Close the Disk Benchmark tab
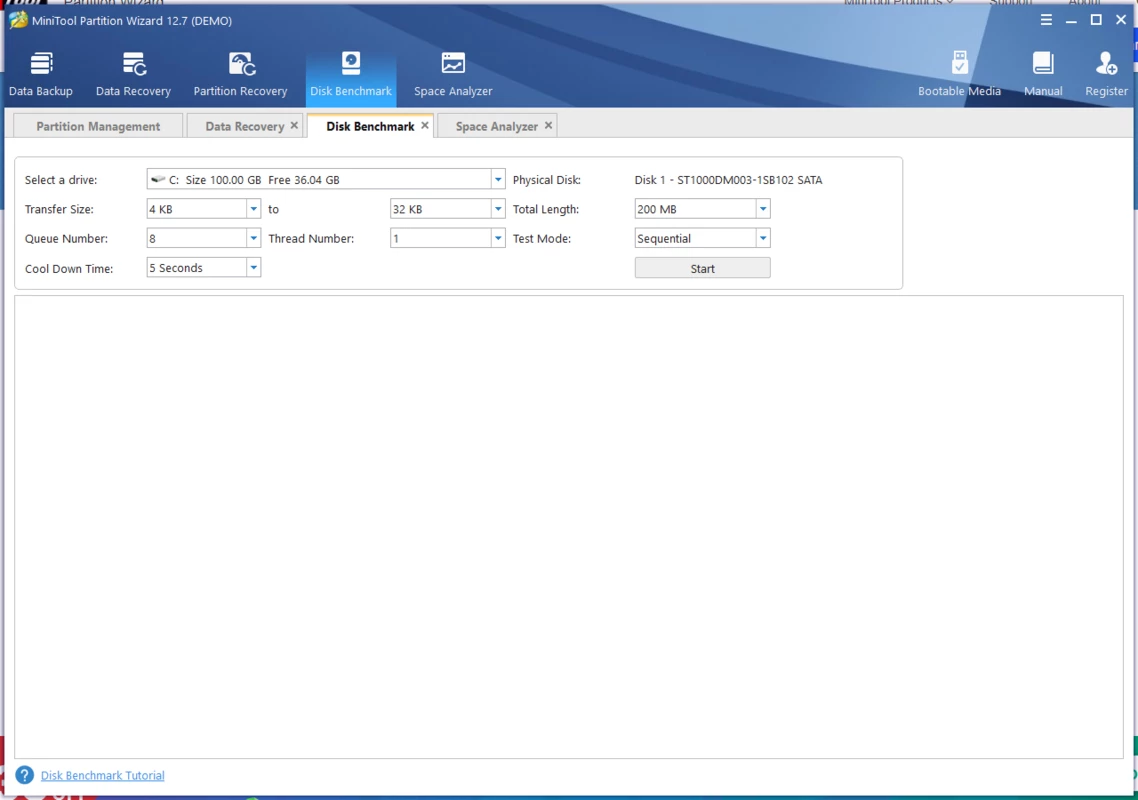The width and height of the screenshot is (1138, 800). [x=425, y=126]
